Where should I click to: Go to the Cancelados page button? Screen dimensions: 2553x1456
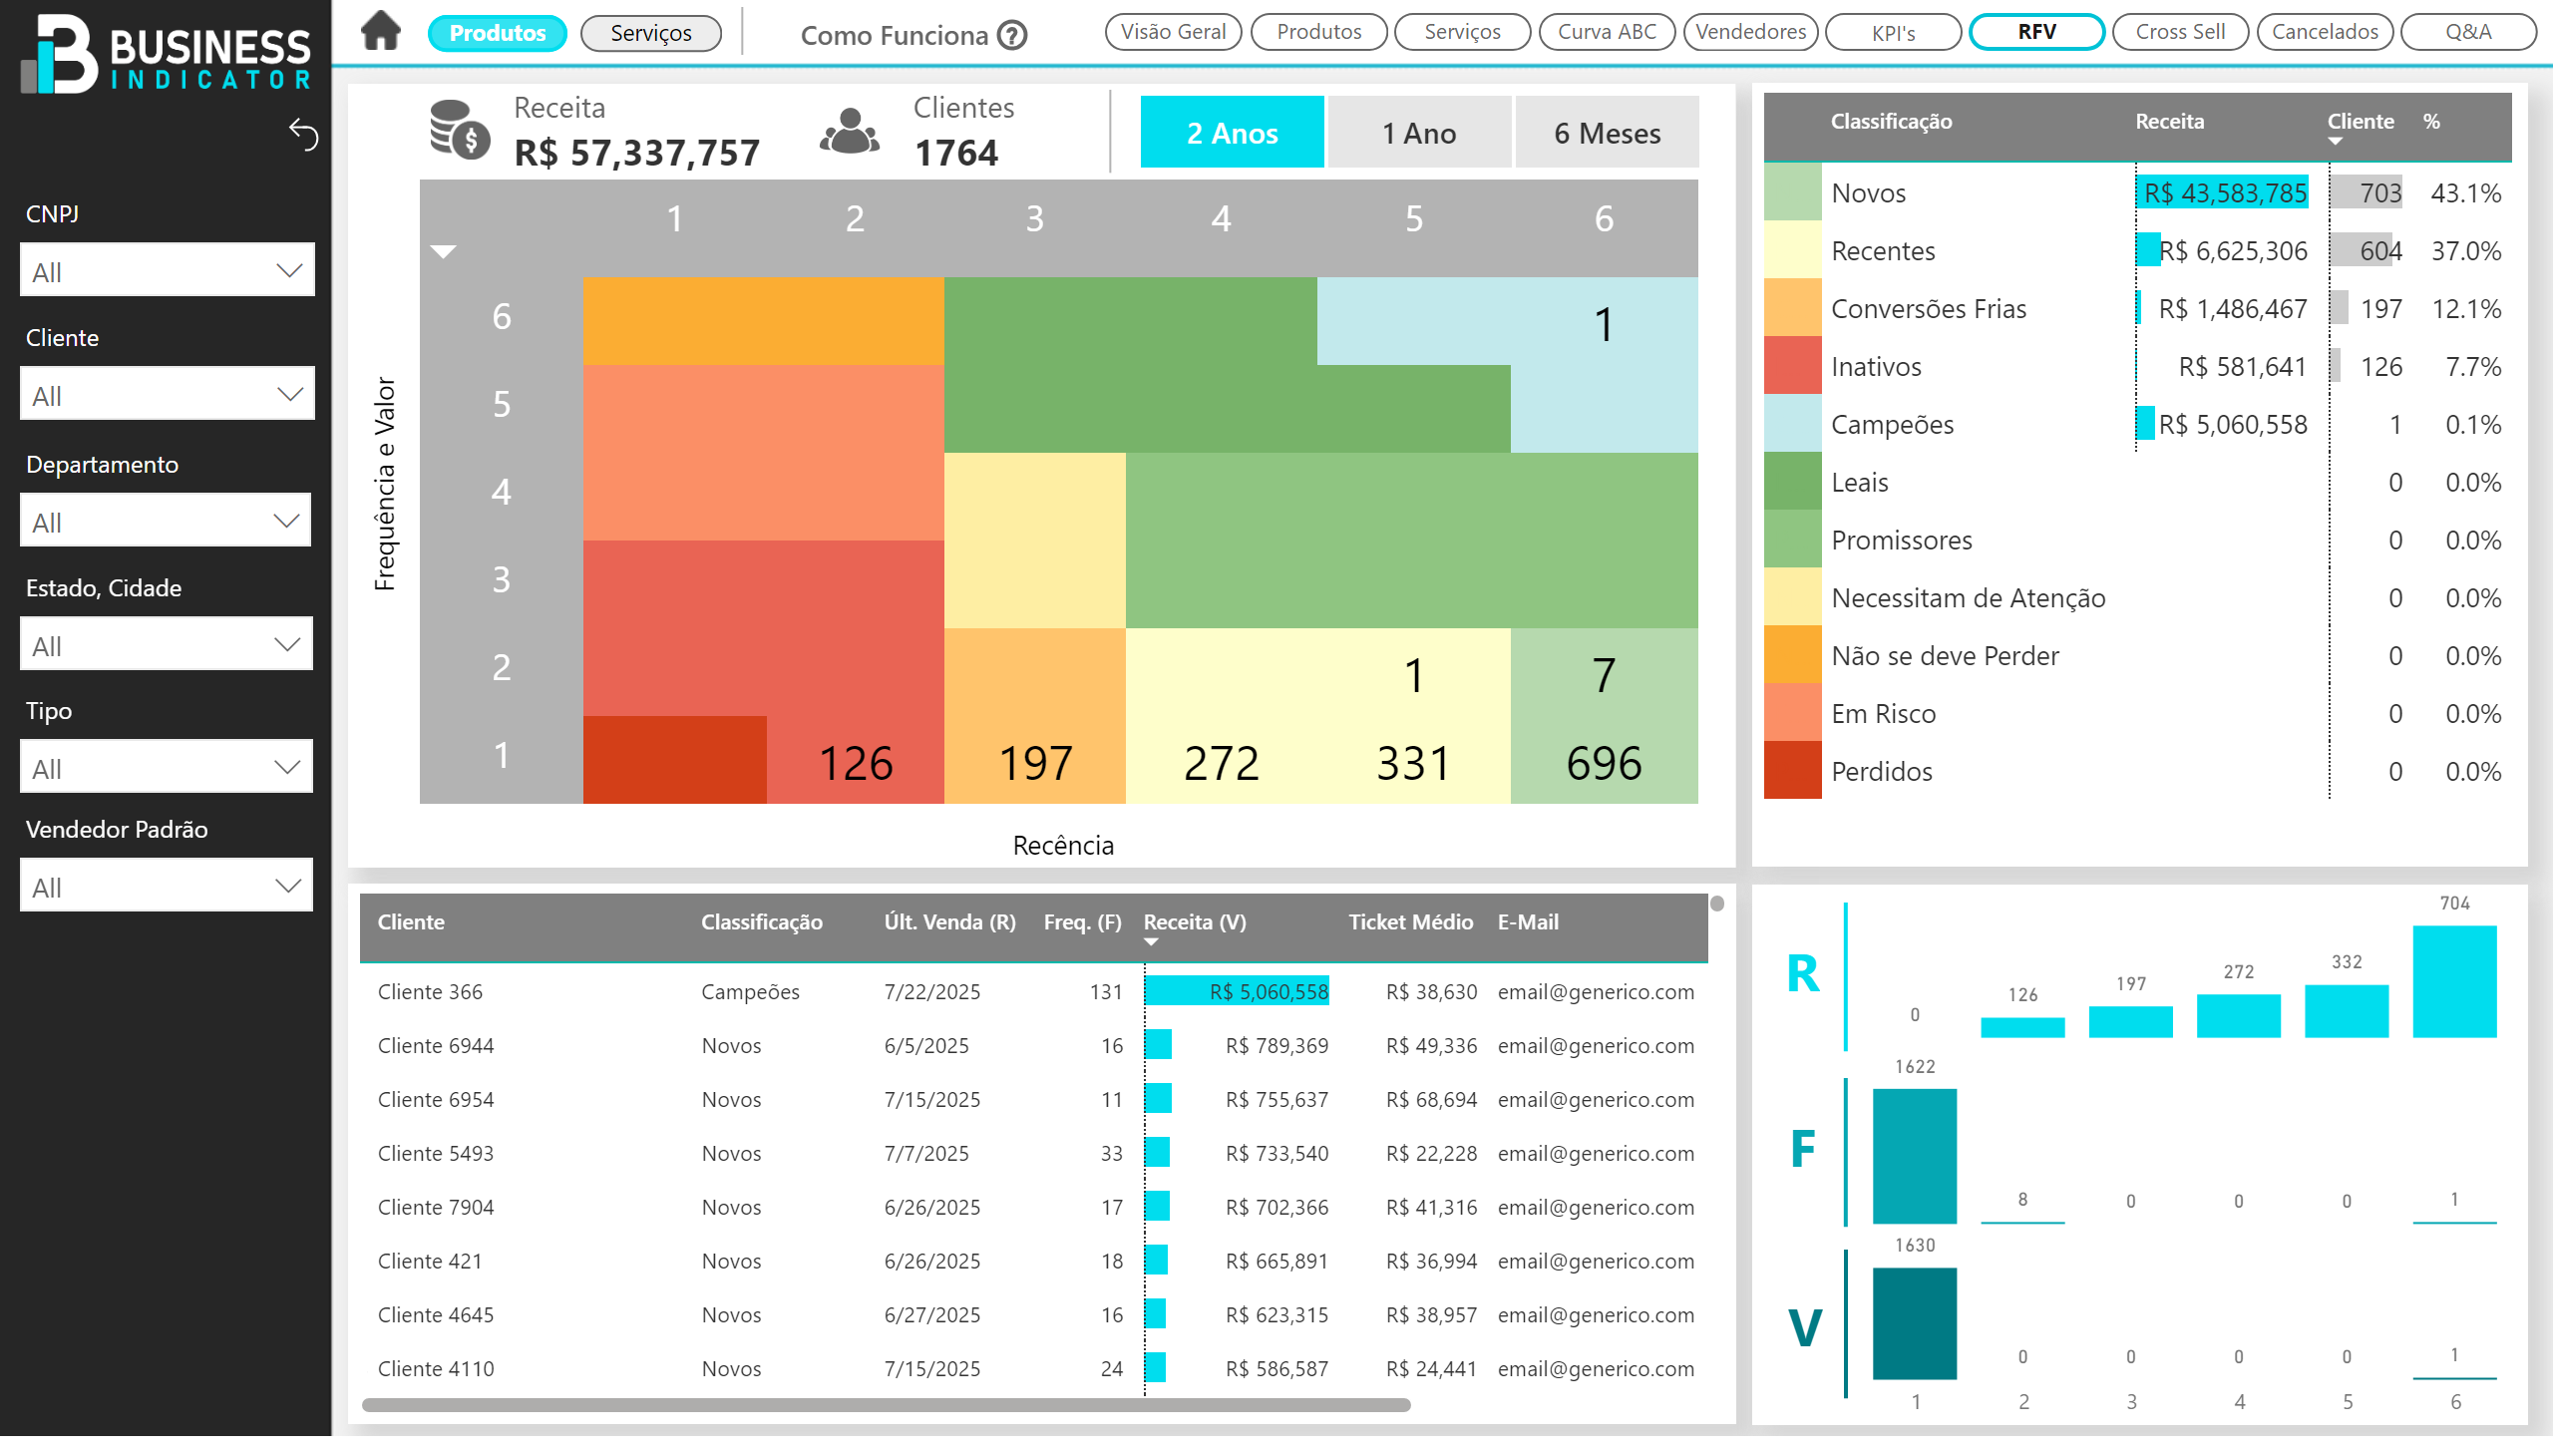[2323, 32]
